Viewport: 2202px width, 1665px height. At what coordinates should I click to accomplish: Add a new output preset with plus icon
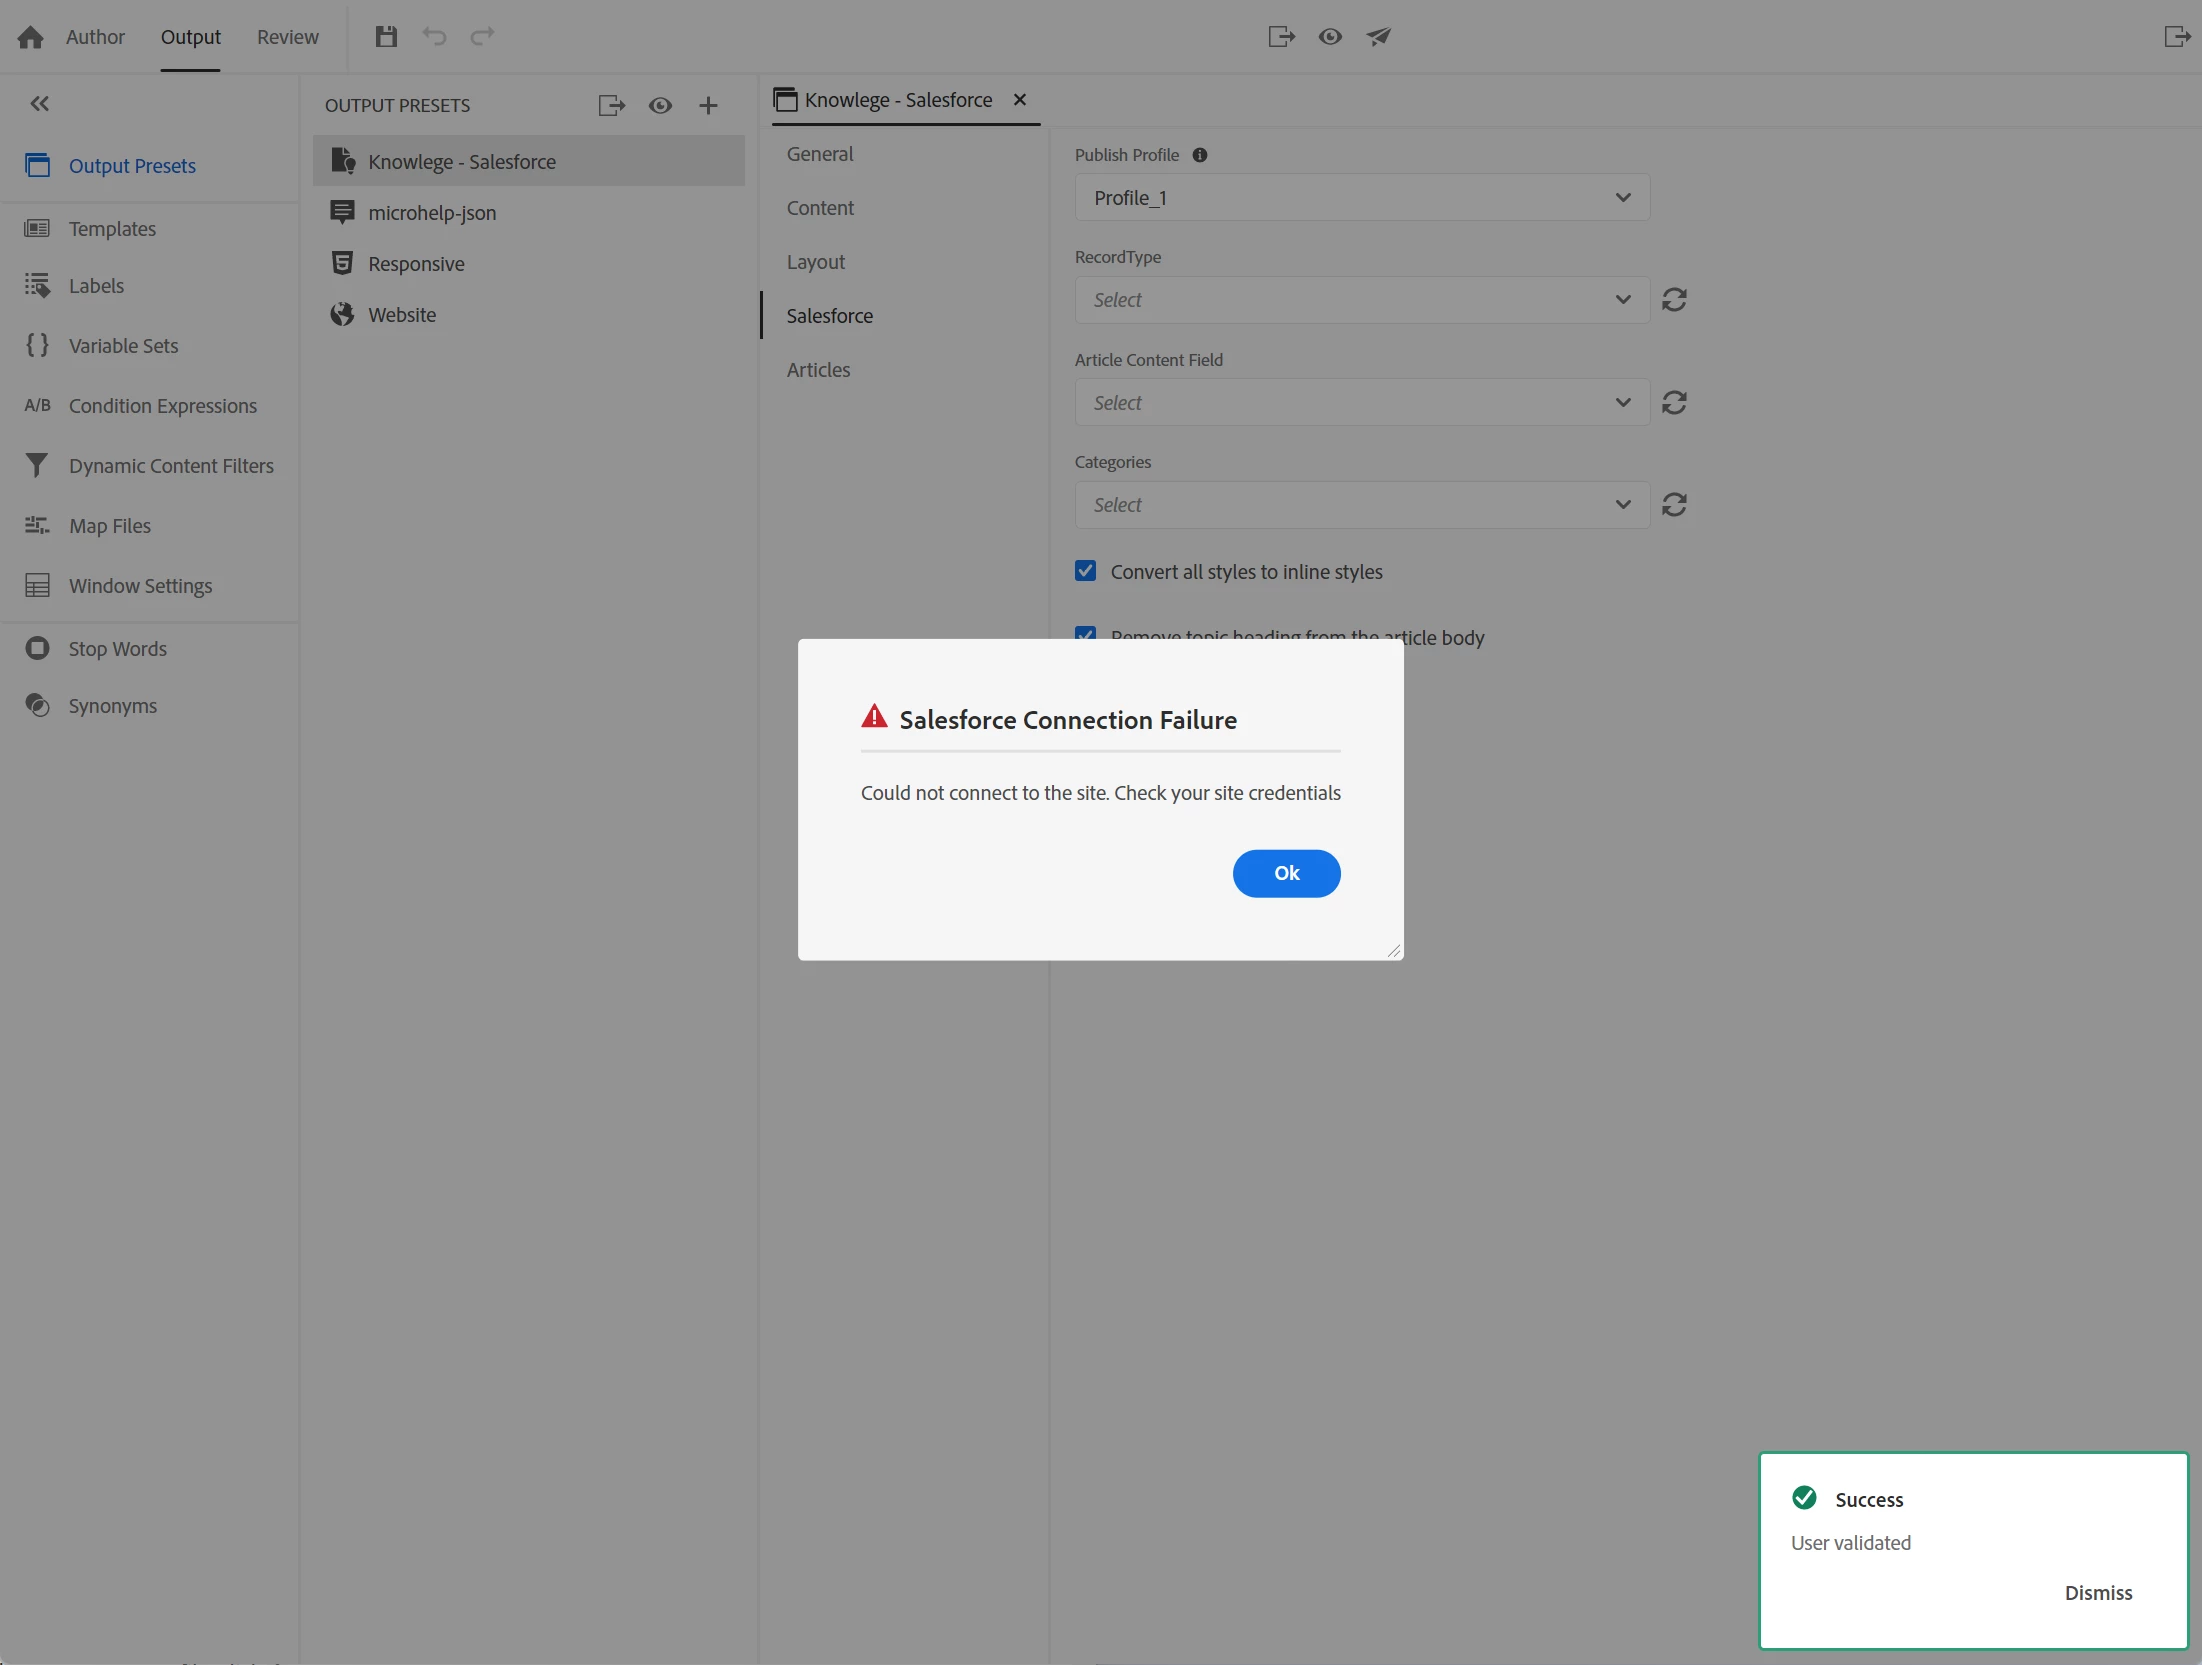[708, 106]
